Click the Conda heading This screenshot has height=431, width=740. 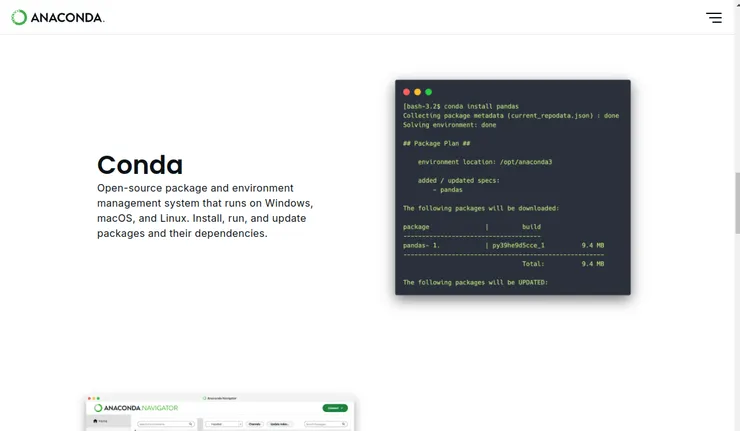(x=140, y=165)
